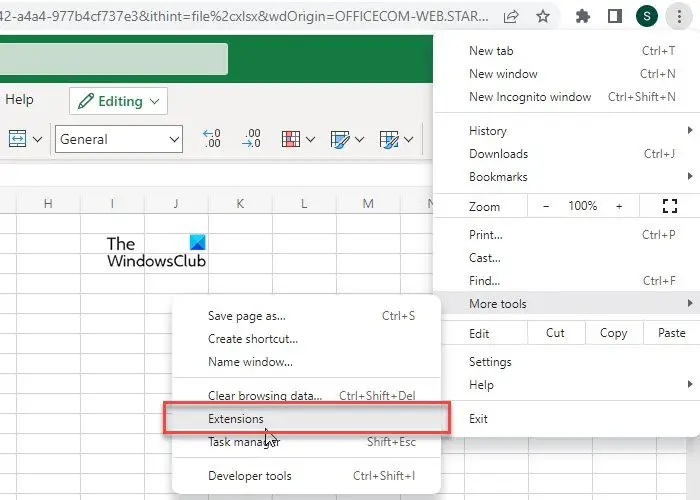The height and width of the screenshot is (500, 700).
Task: Select column J header
Action: 176,204
